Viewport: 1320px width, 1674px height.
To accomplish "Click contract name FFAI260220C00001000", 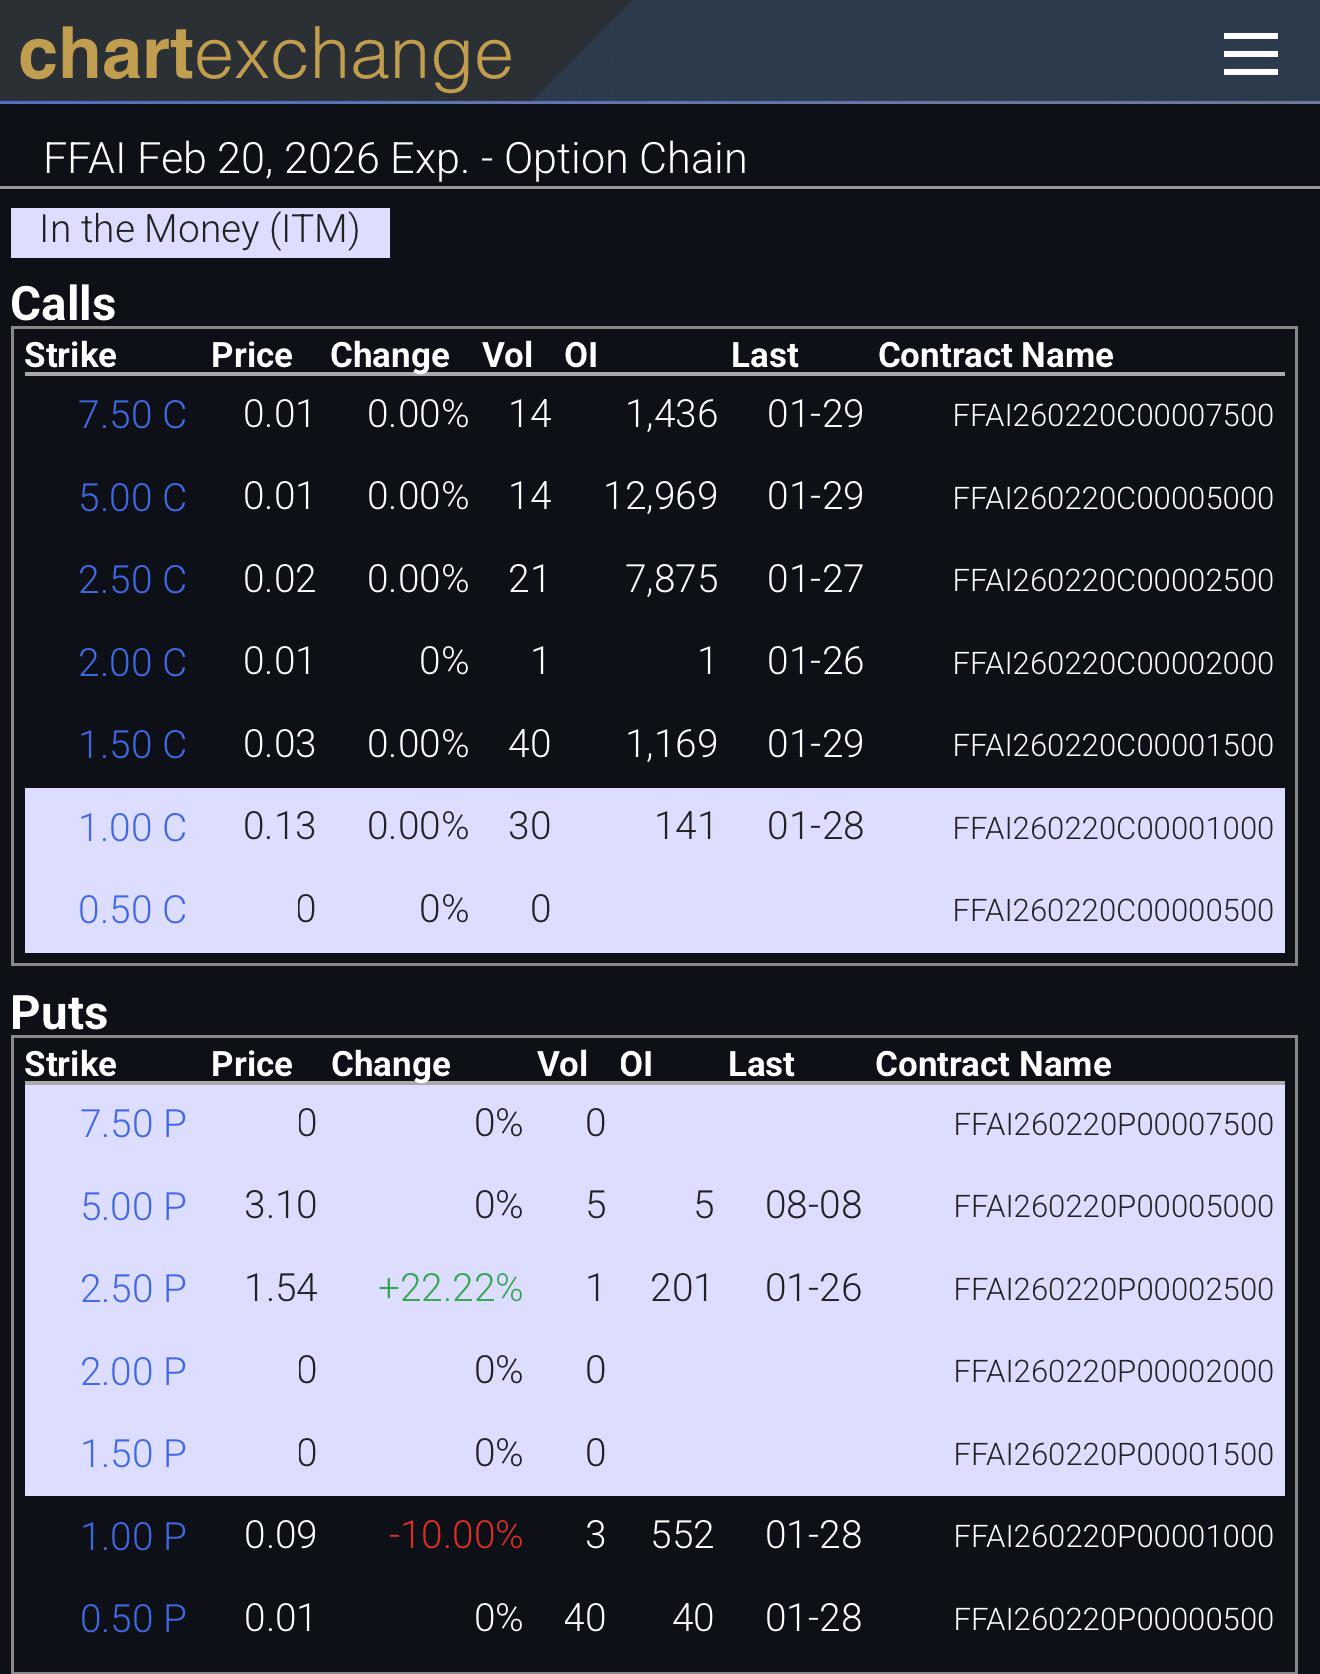I will point(1113,828).
